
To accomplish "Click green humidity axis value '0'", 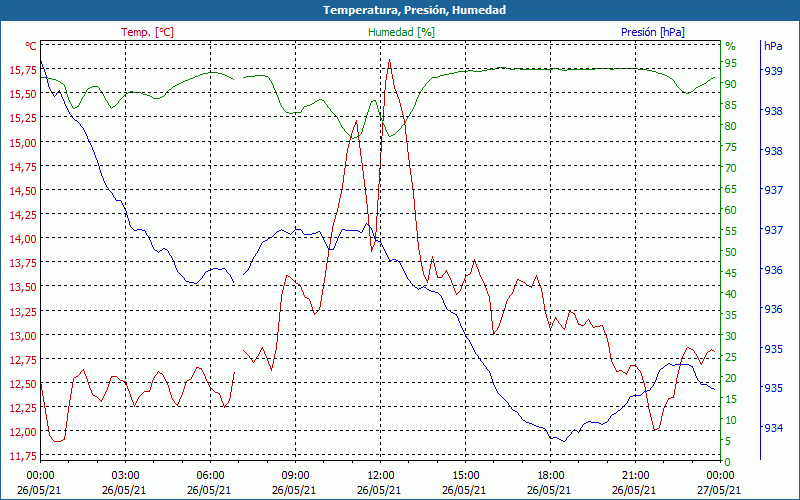I will [x=728, y=462].
